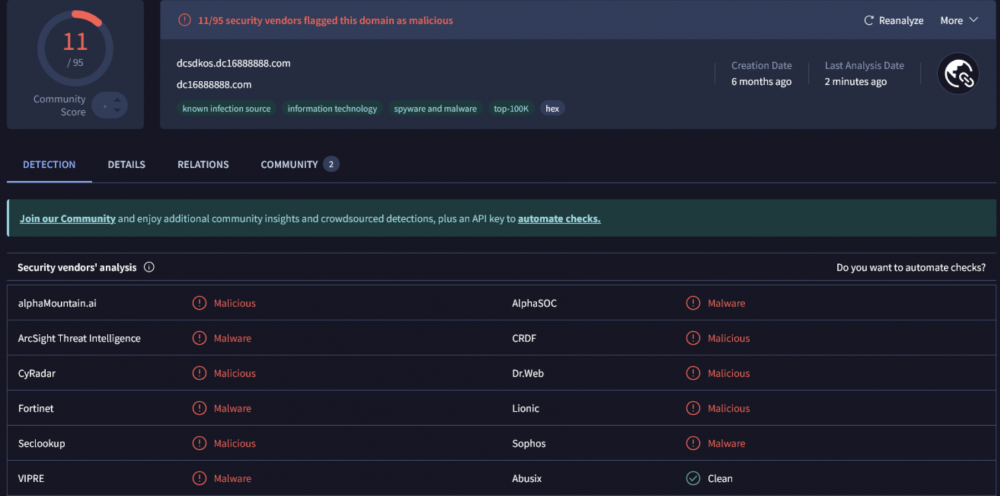Image resolution: width=1000 pixels, height=496 pixels.
Task: Click the green checkmark icon for Abusix
Action: tap(693, 478)
